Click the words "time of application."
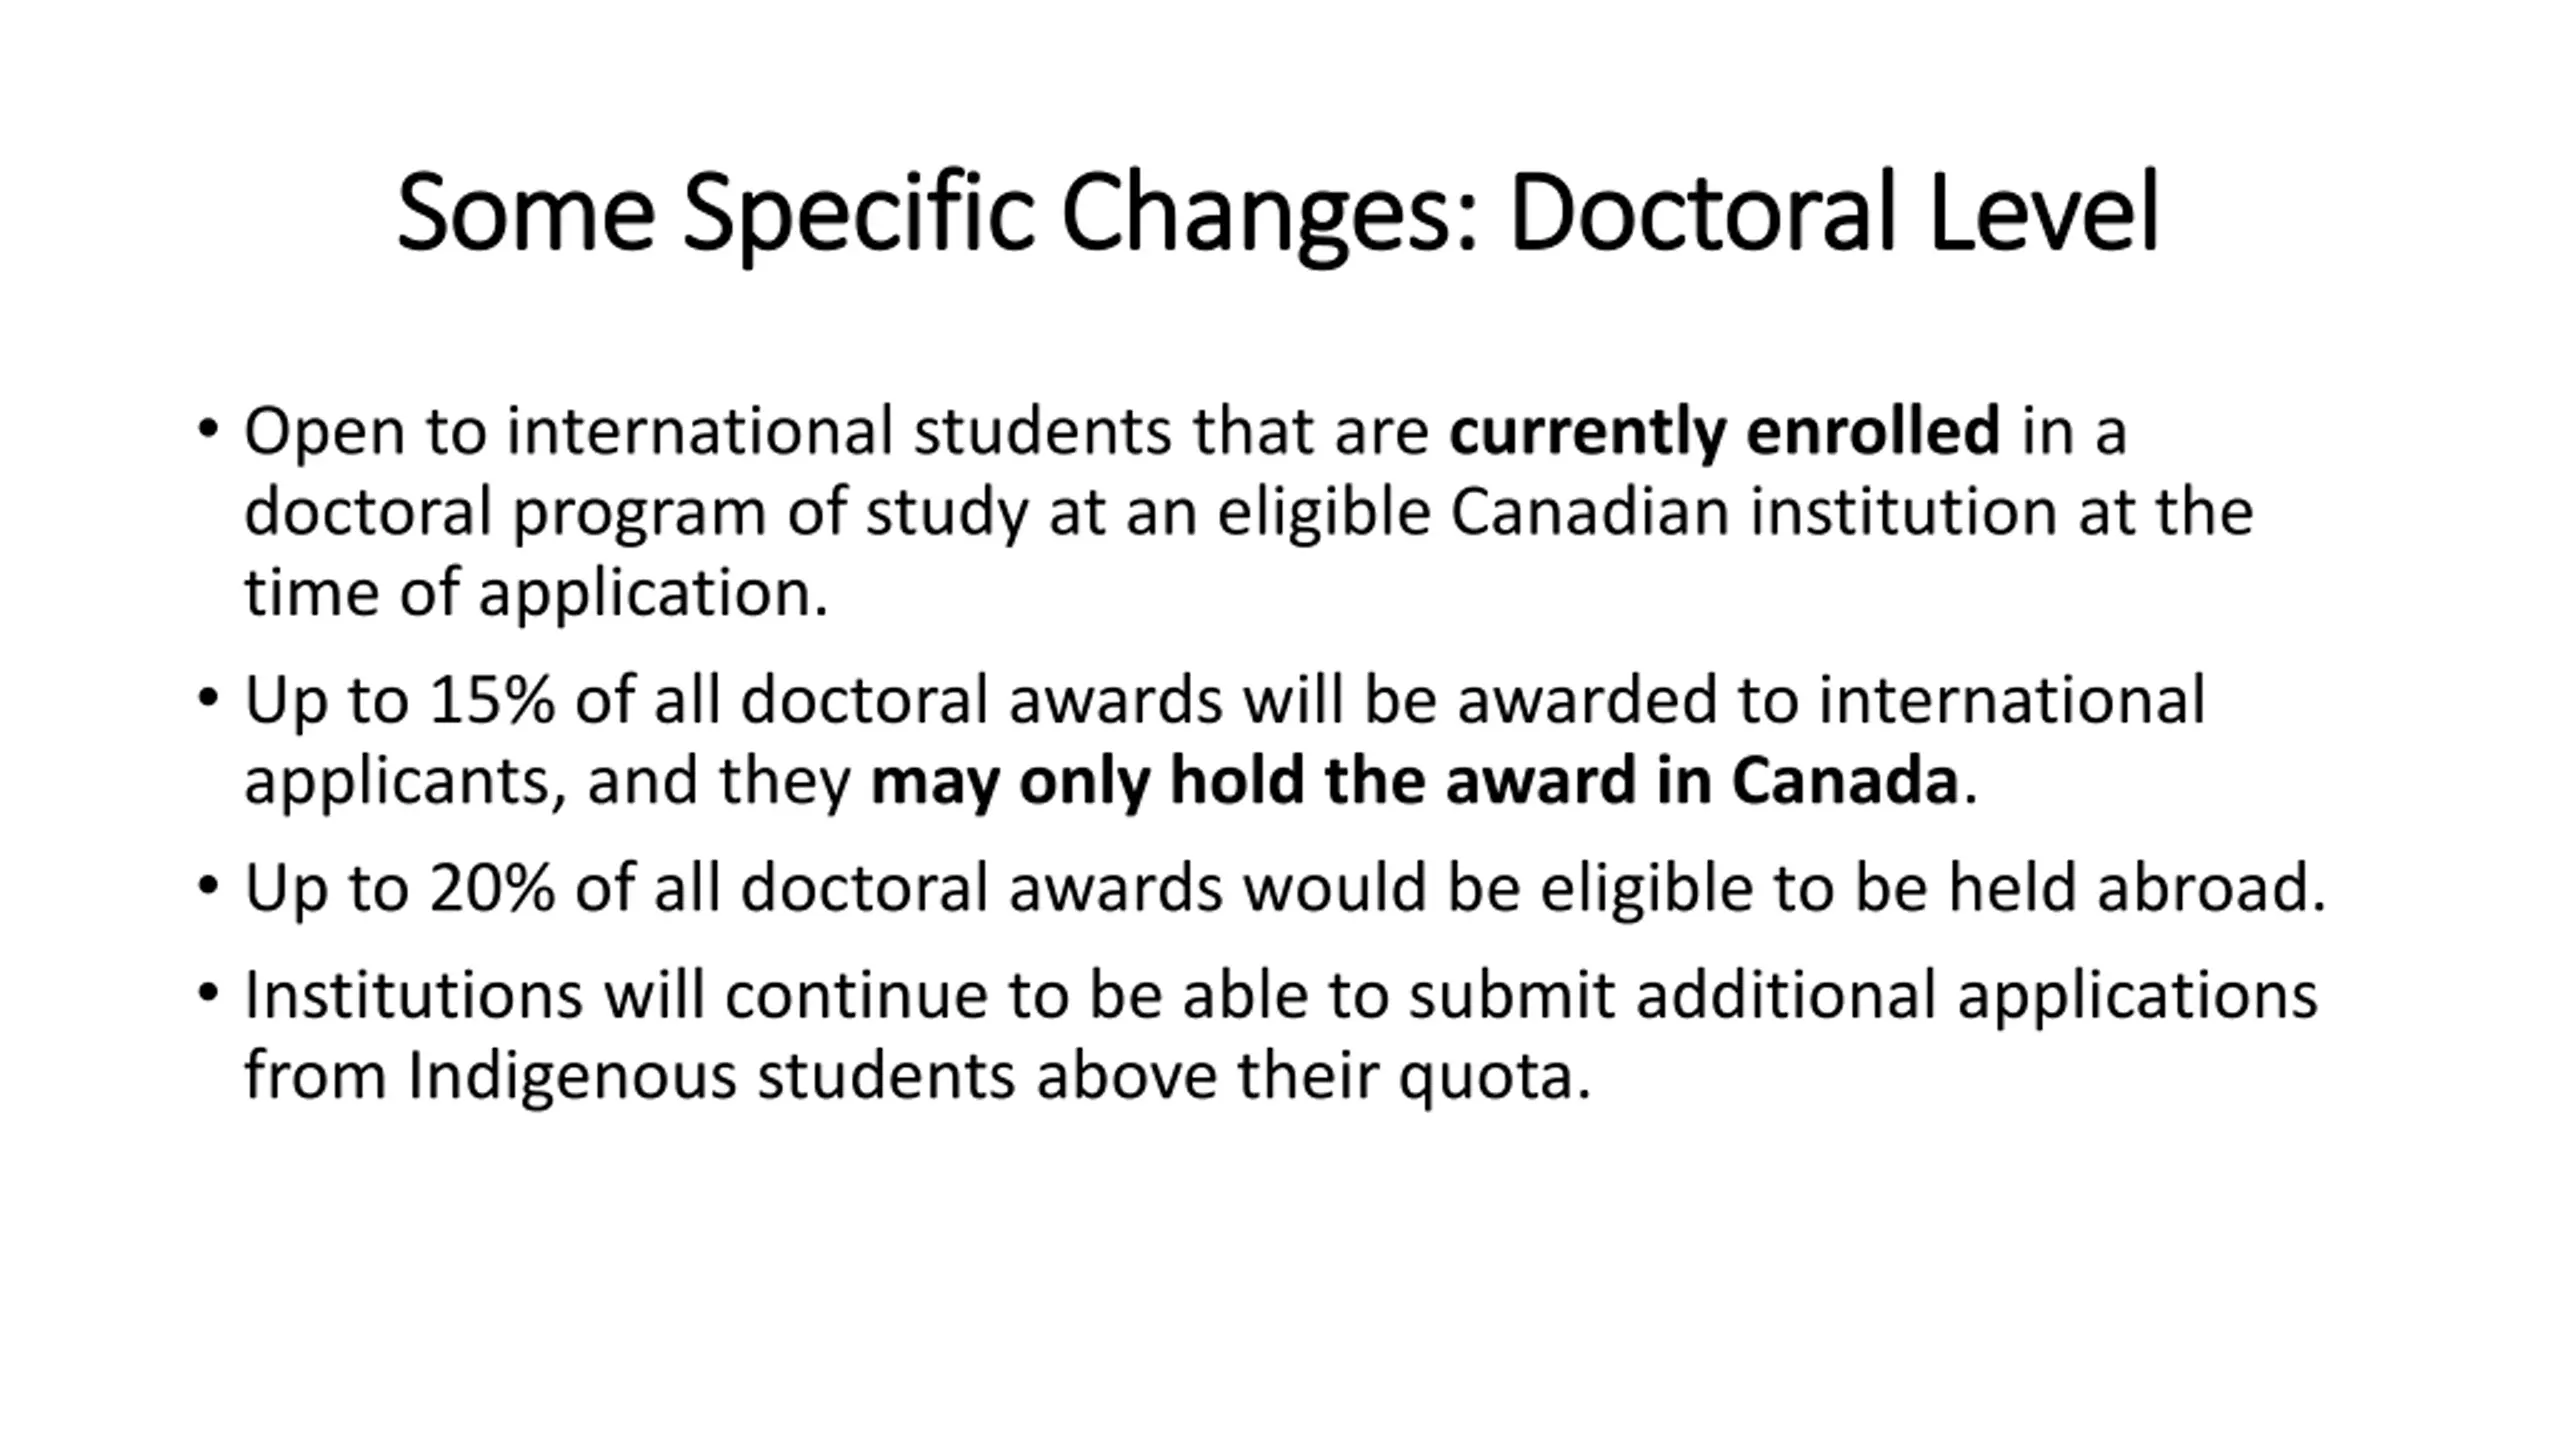This screenshot has width=2560, height=1440. point(536,593)
